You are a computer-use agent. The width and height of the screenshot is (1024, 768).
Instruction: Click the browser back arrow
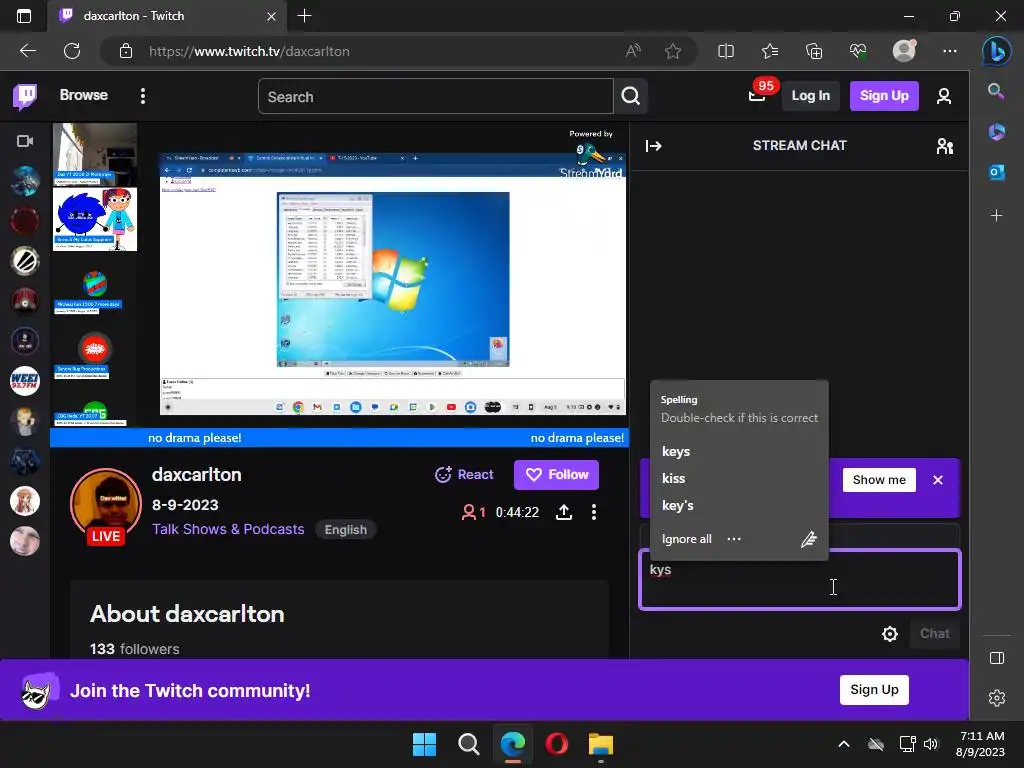coord(28,51)
